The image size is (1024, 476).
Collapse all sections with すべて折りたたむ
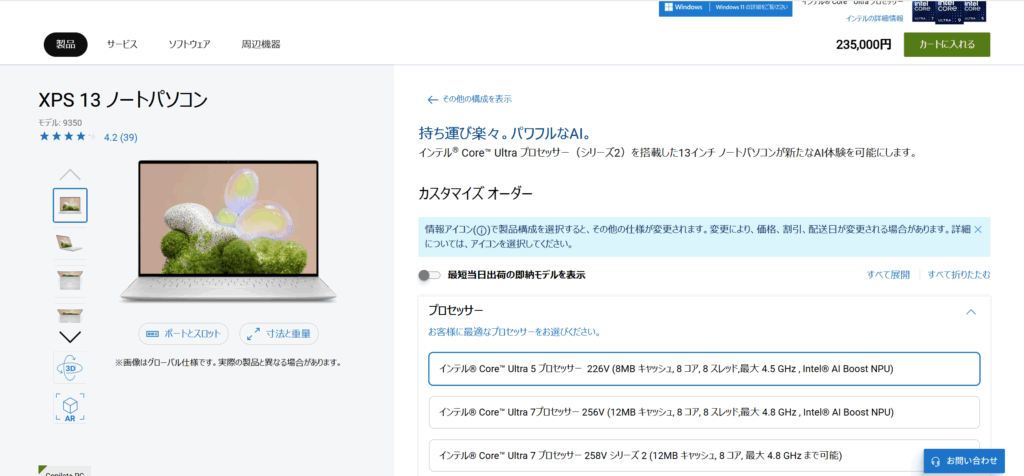(x=959, y=275)
